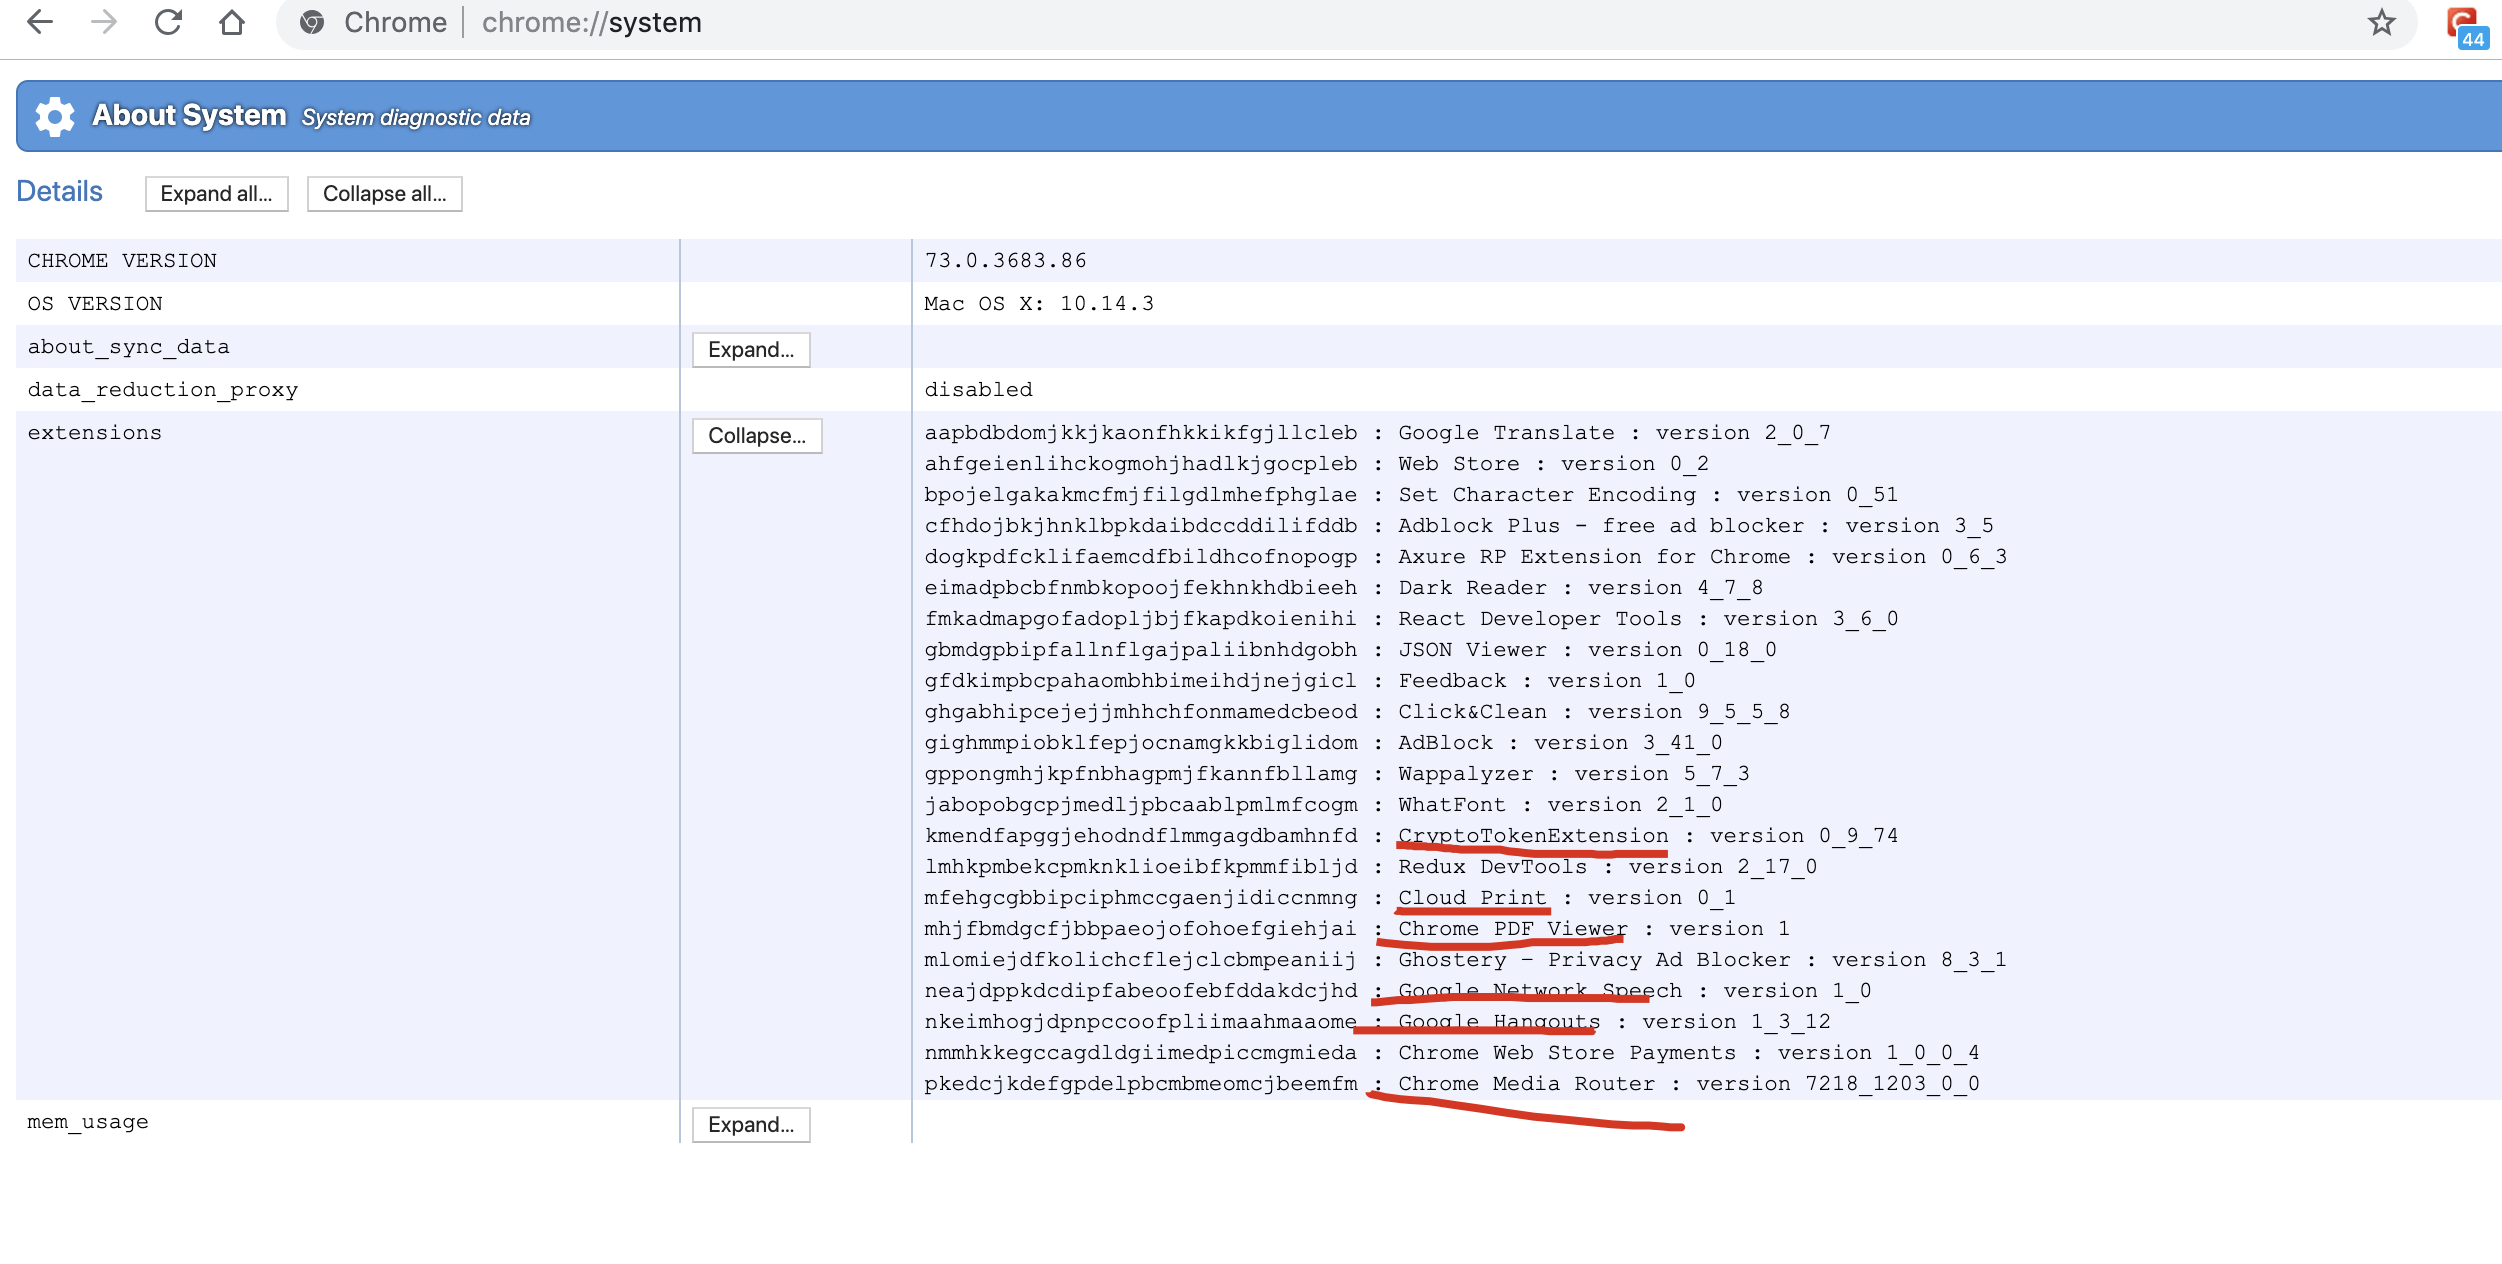Click the Redux DevTools line
Viewport: 2502px width, 1264px height.
(x=1371, y=867)
